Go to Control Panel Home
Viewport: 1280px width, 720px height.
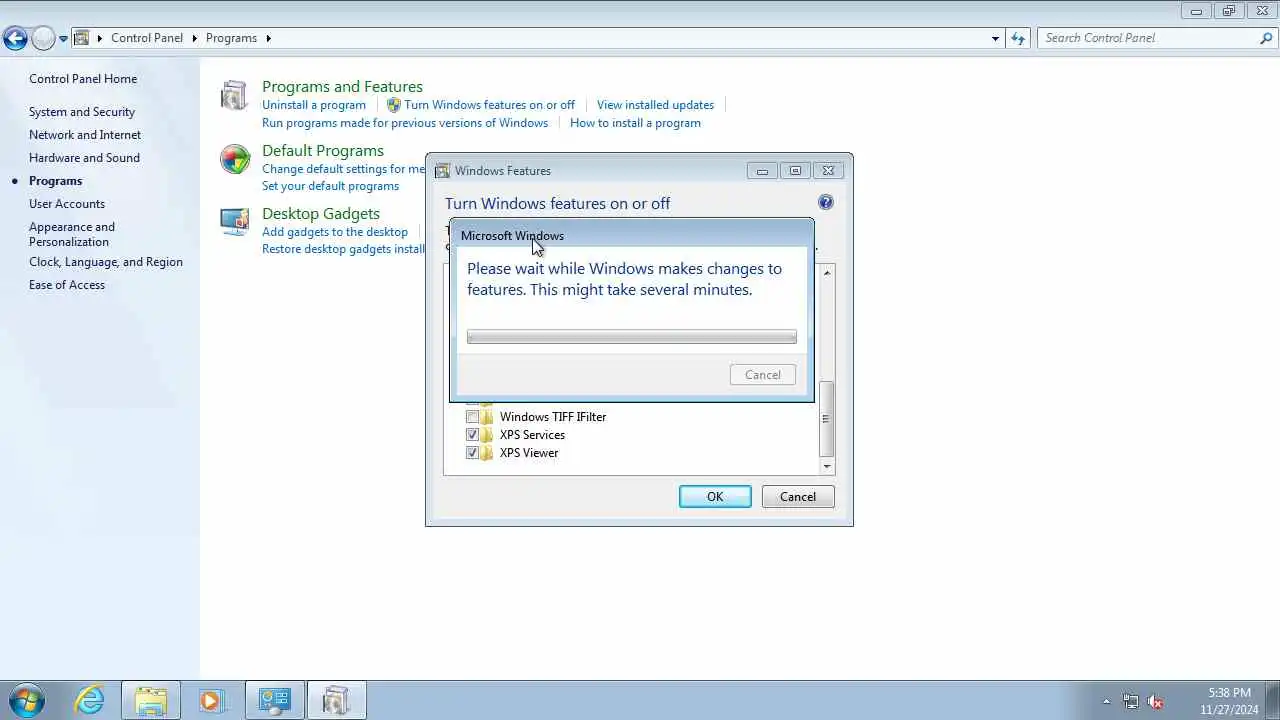point(83,79)
